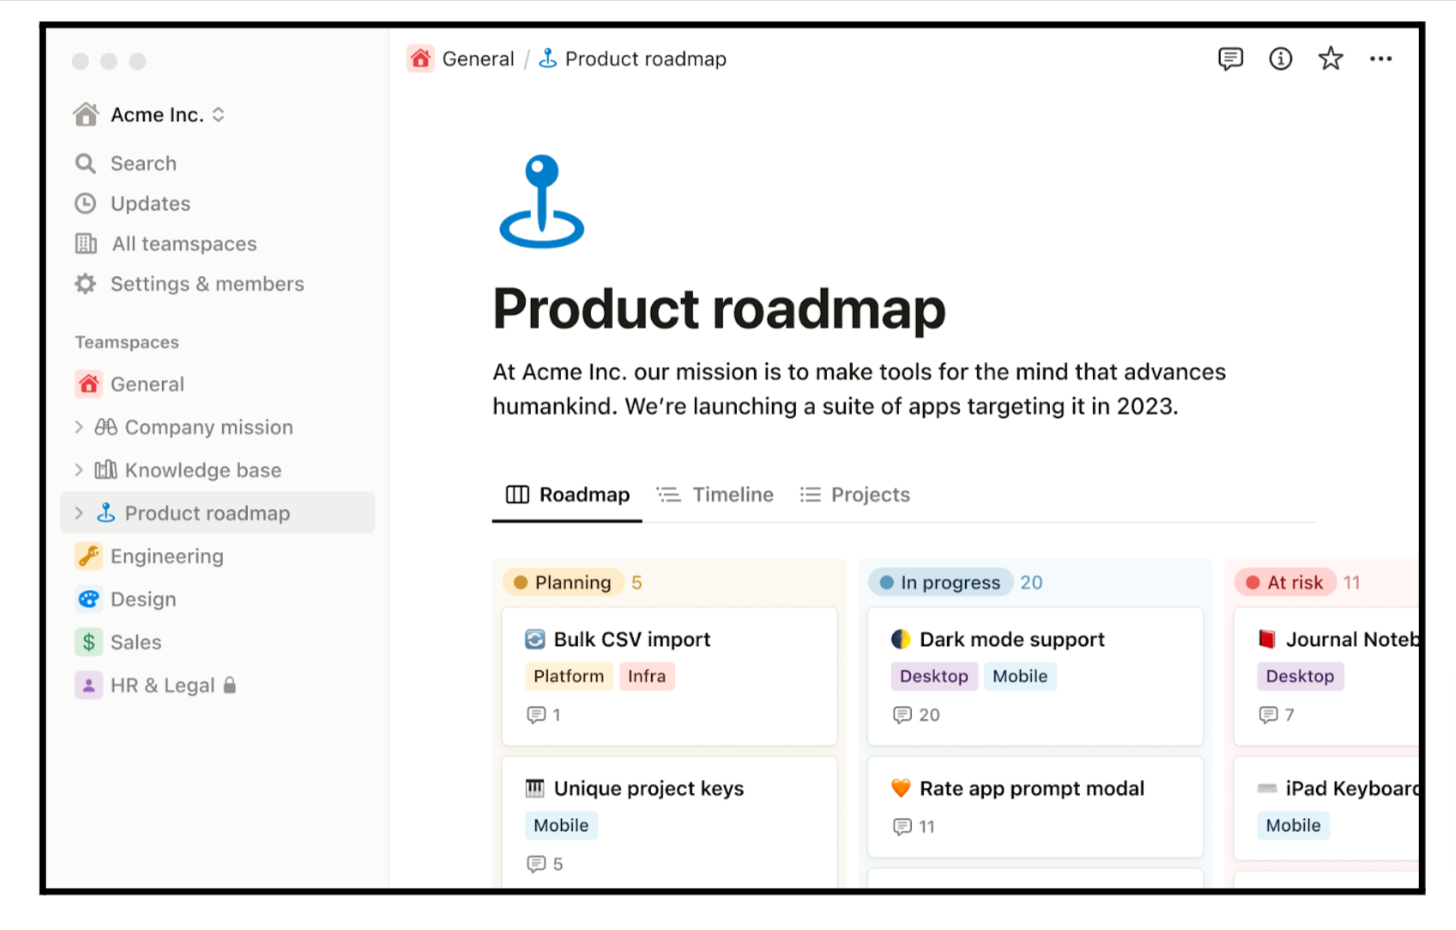
Task: Open the comments icon in top bar
Action: point(1230,59)
